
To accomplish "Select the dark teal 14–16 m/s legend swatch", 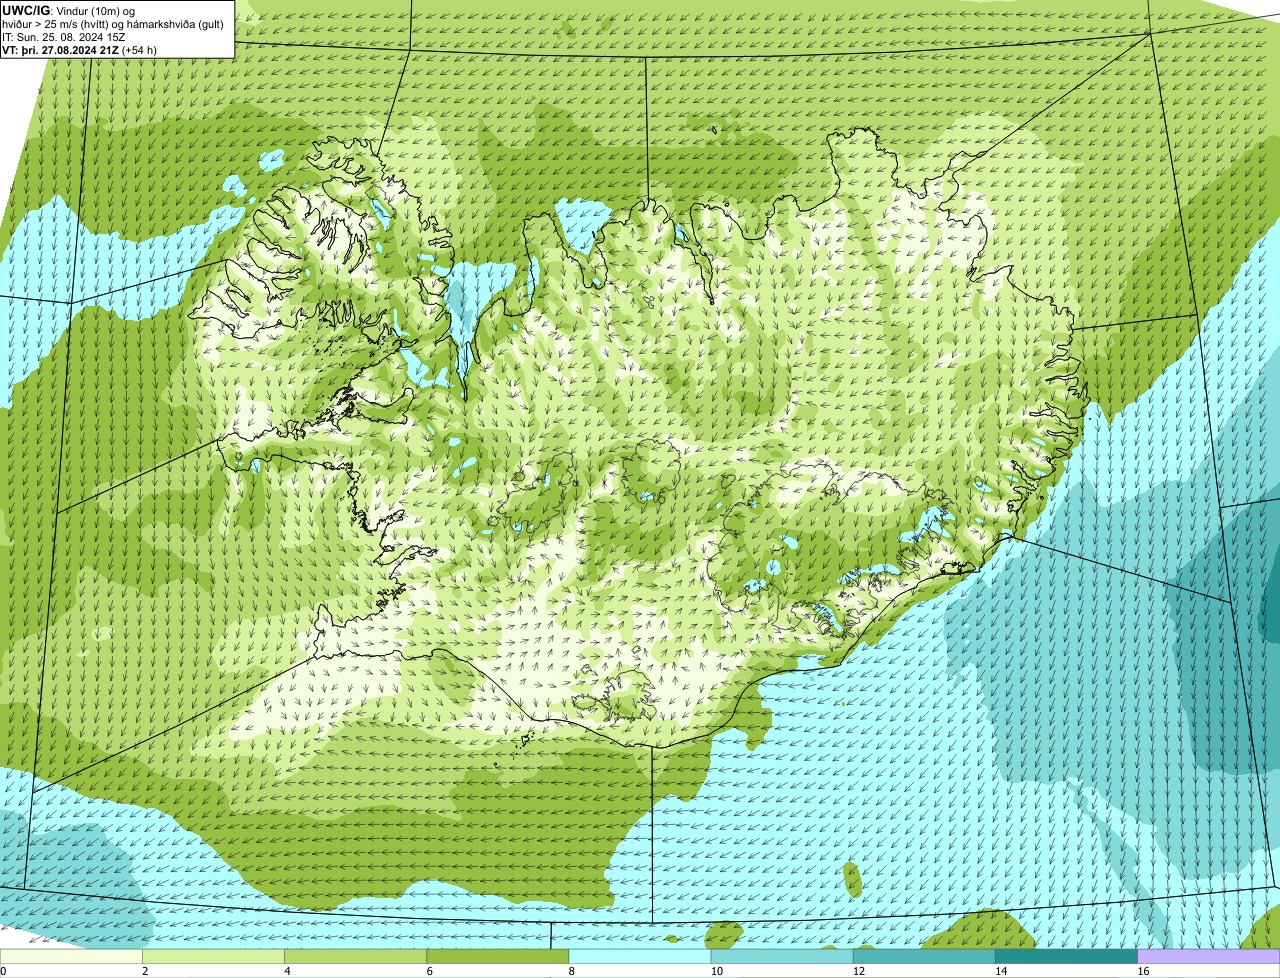I will point(1066,956).
